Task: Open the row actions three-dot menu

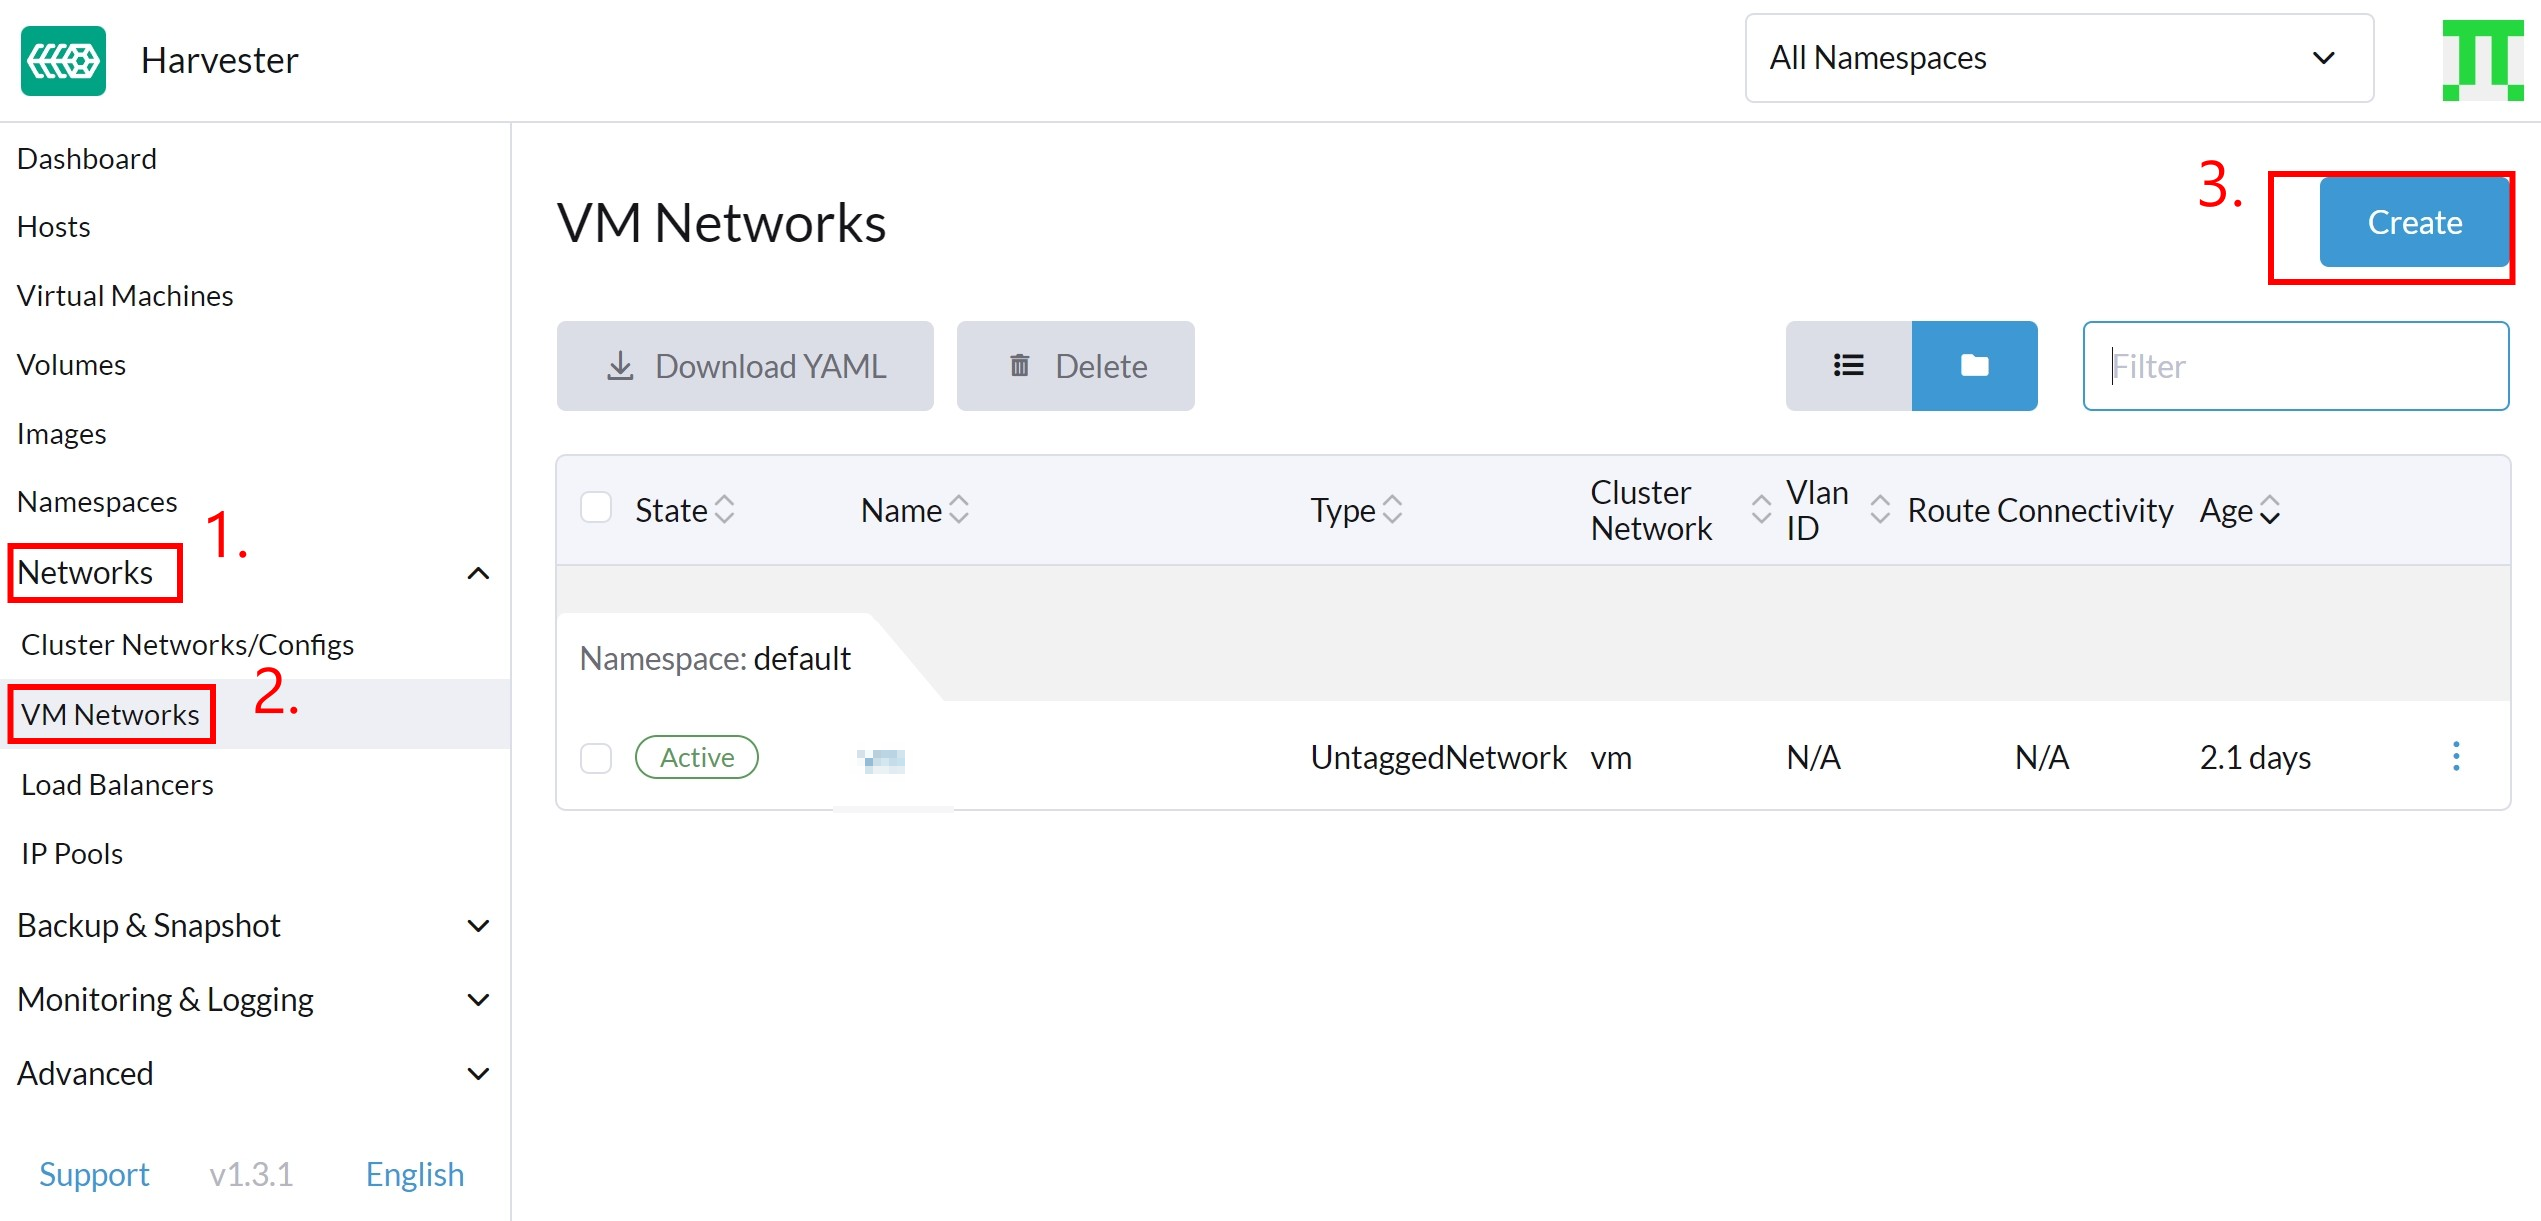Action: coord(2456,757)
